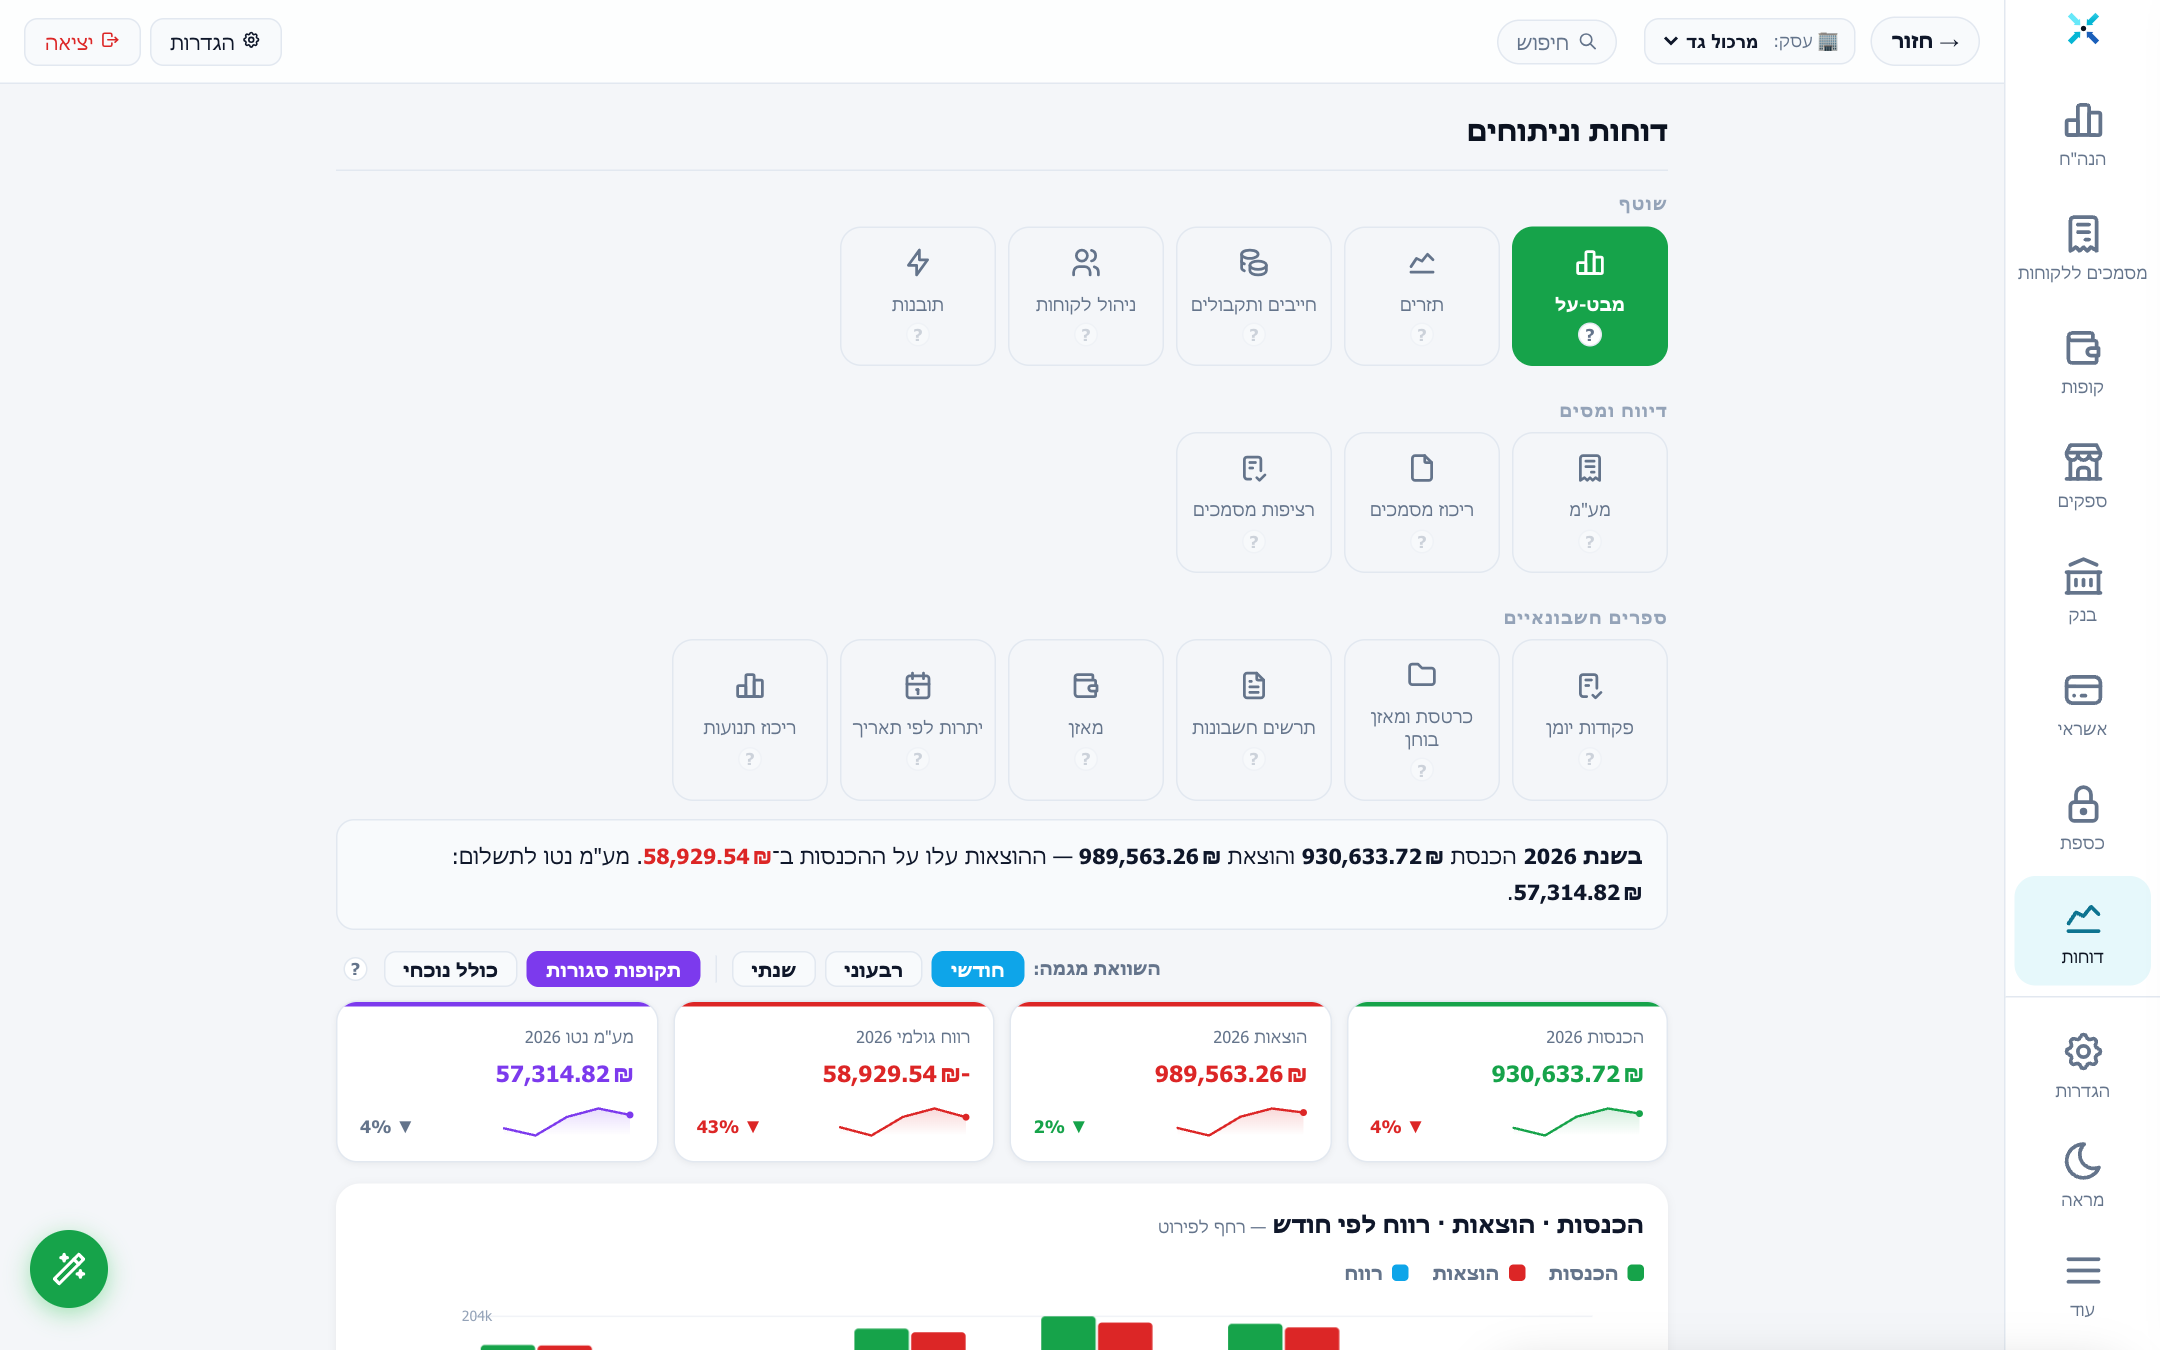Open the רציפות מסמכים report card
Viewport: 2160px width, 1350px height.
tap(1253, 502)
